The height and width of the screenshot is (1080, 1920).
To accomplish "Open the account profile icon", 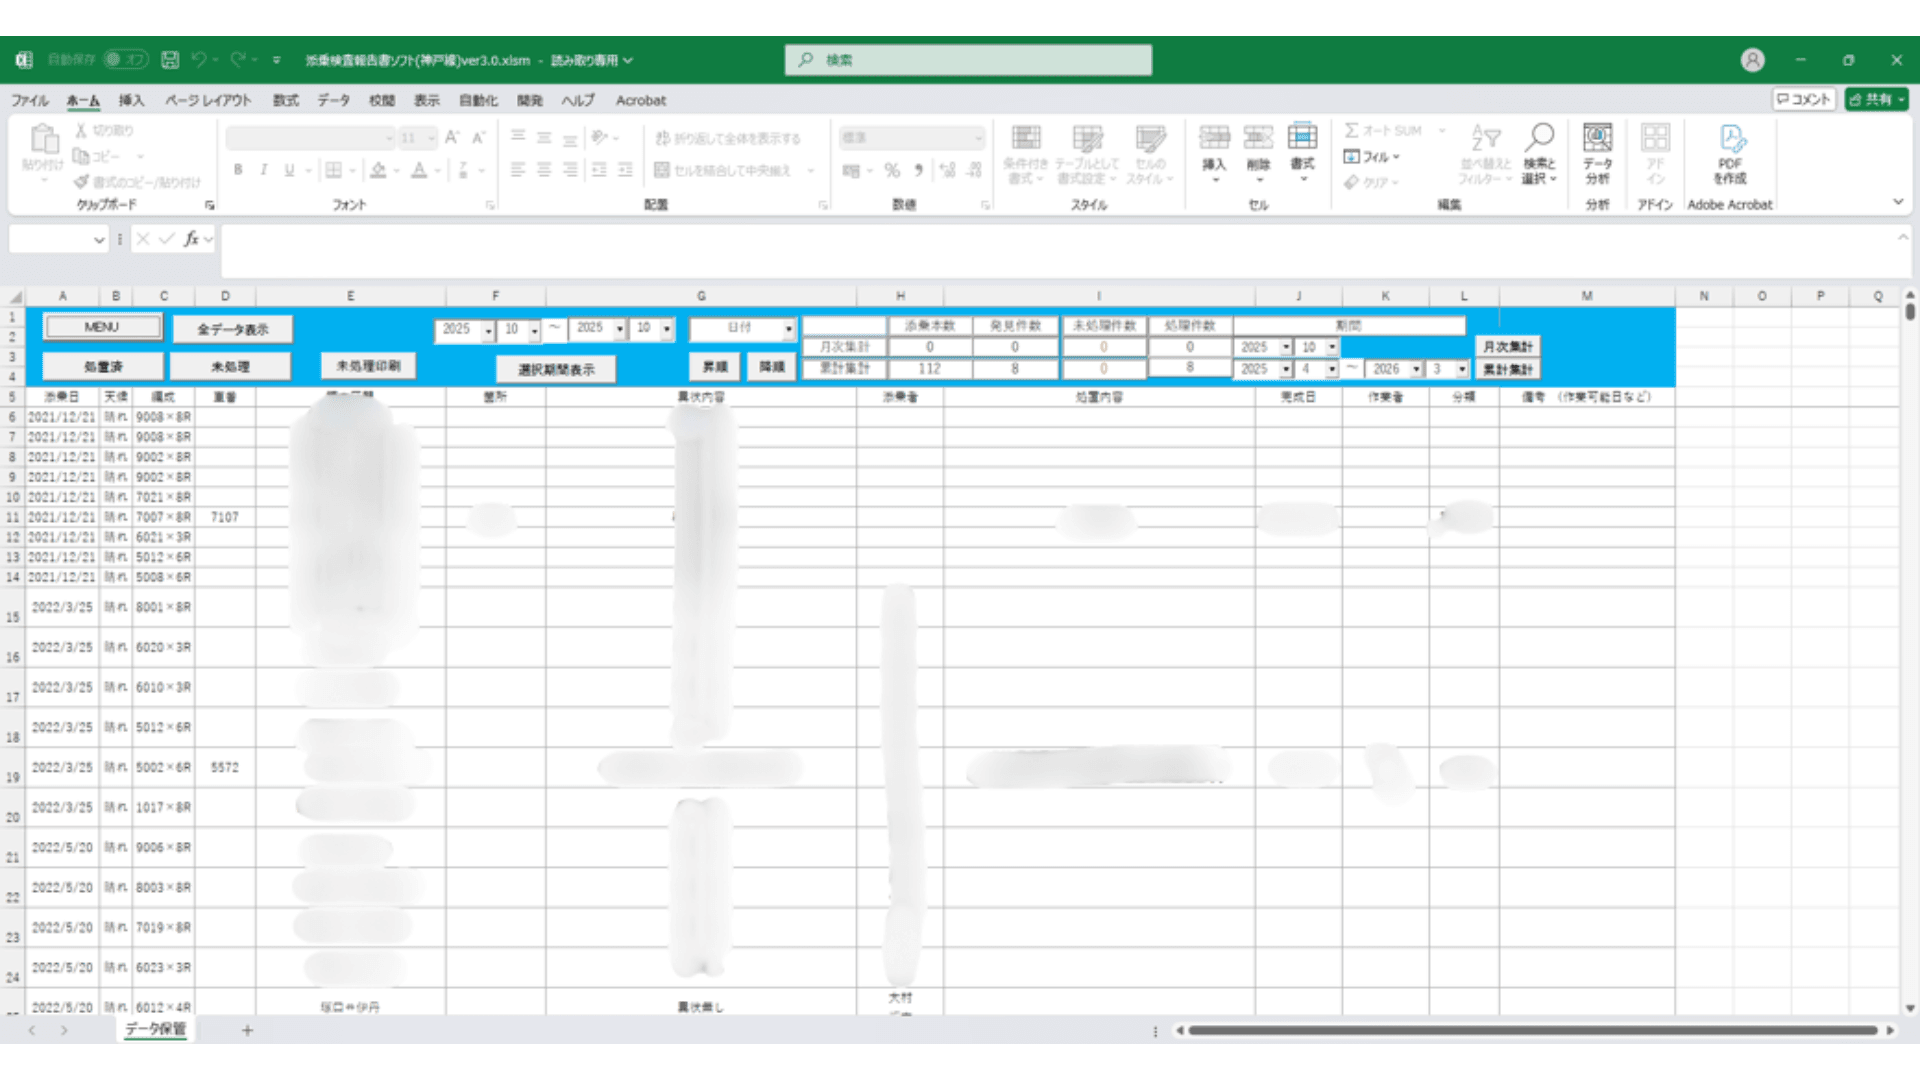I will (1752, 60).
